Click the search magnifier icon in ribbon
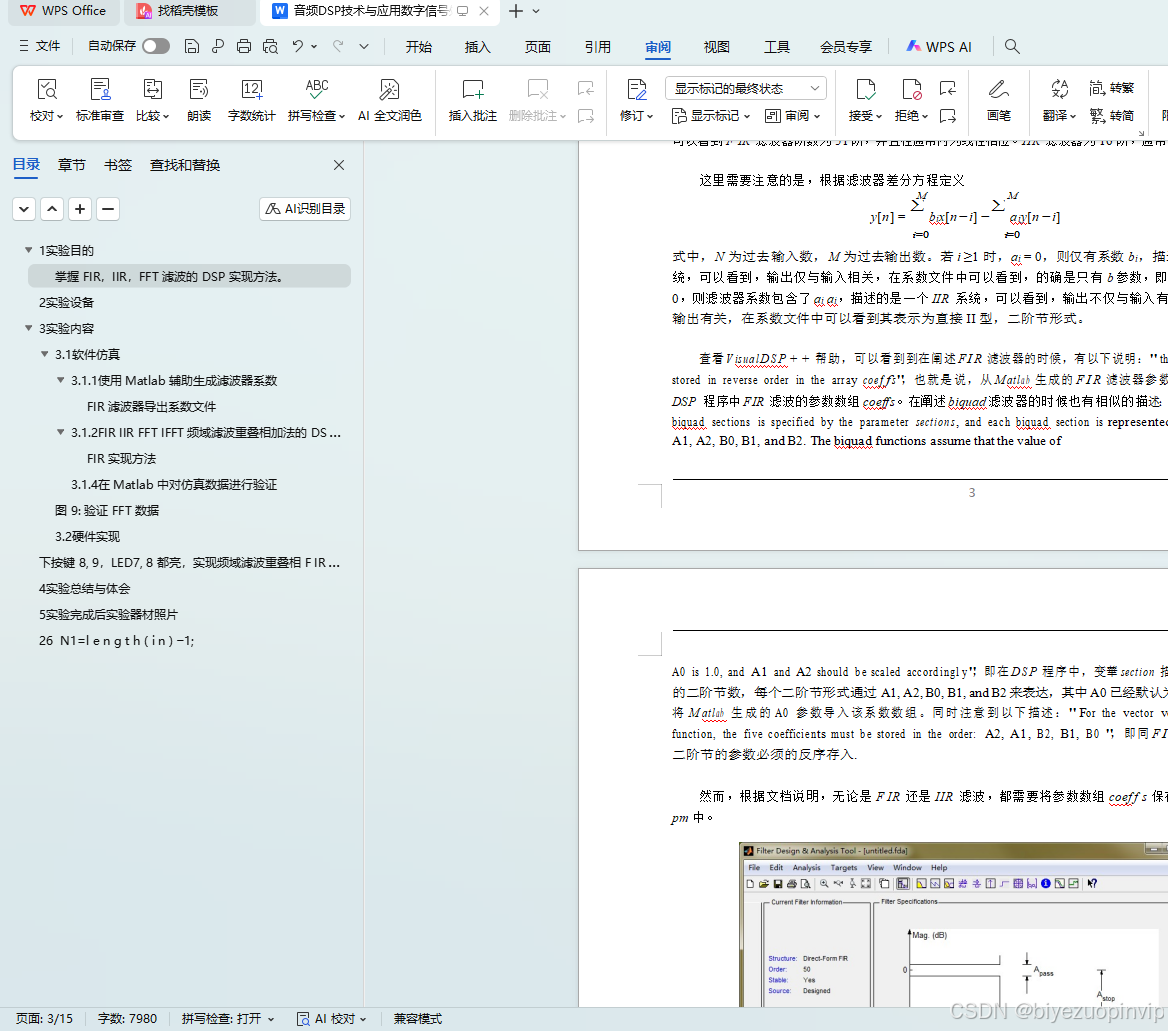Viewport: 1168px width, 1031px height. point(1012,46)
